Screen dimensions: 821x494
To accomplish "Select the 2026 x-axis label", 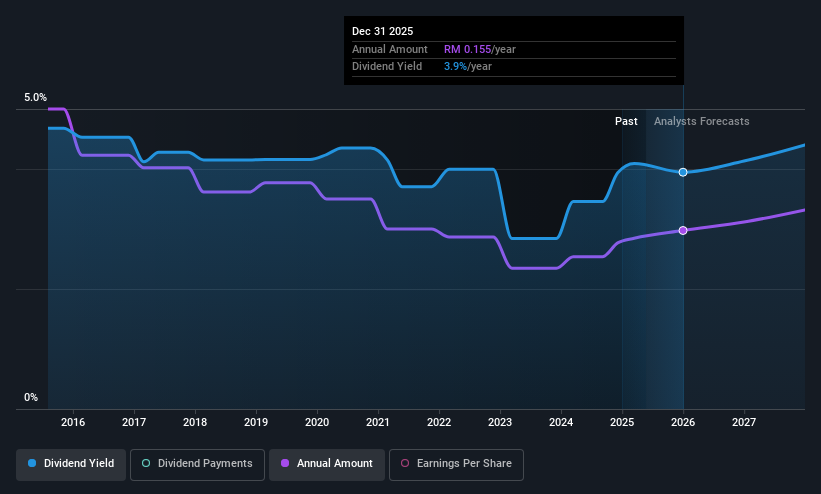I will click(x=683, y=422).
